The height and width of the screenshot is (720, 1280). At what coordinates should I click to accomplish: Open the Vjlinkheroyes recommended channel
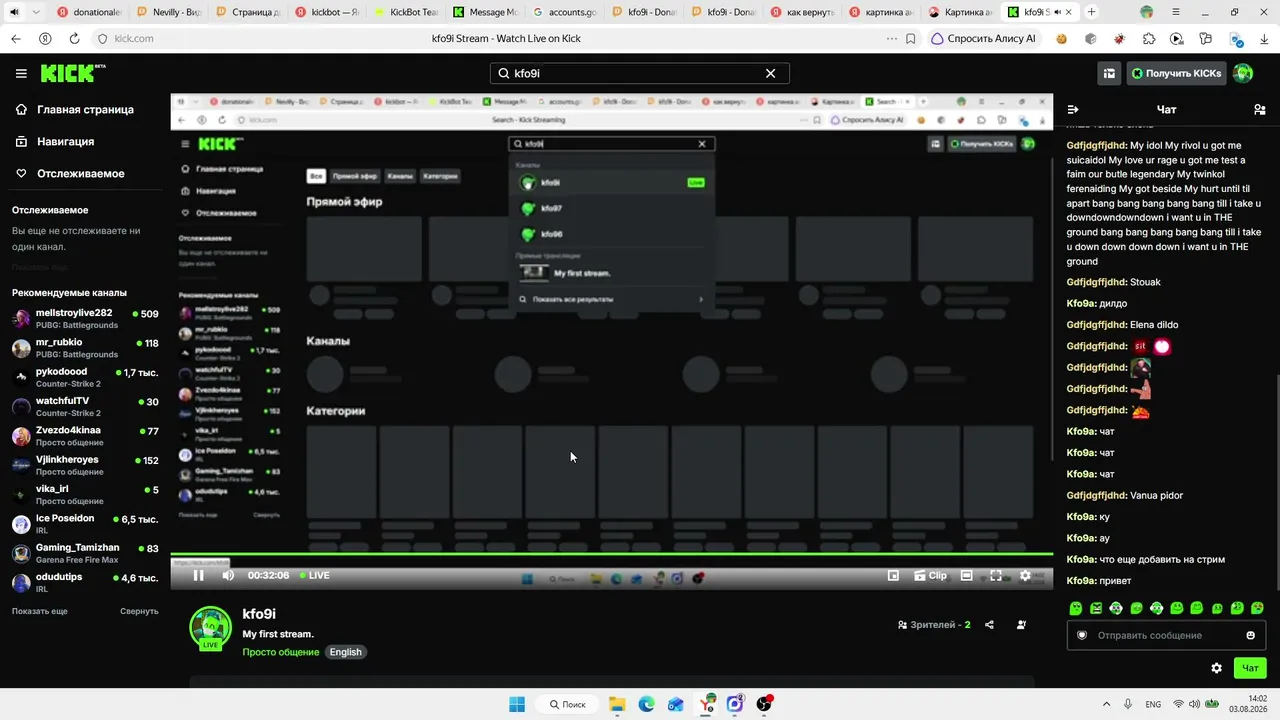85,465
